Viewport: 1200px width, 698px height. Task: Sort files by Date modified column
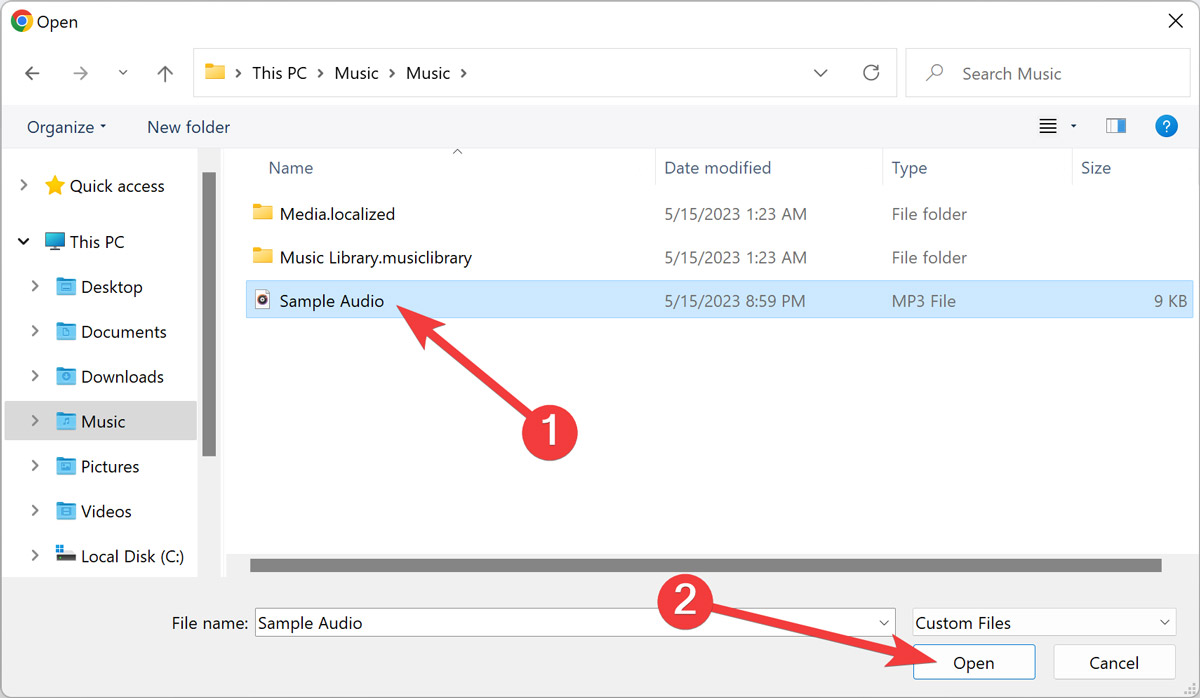click(x=717, y=167)
